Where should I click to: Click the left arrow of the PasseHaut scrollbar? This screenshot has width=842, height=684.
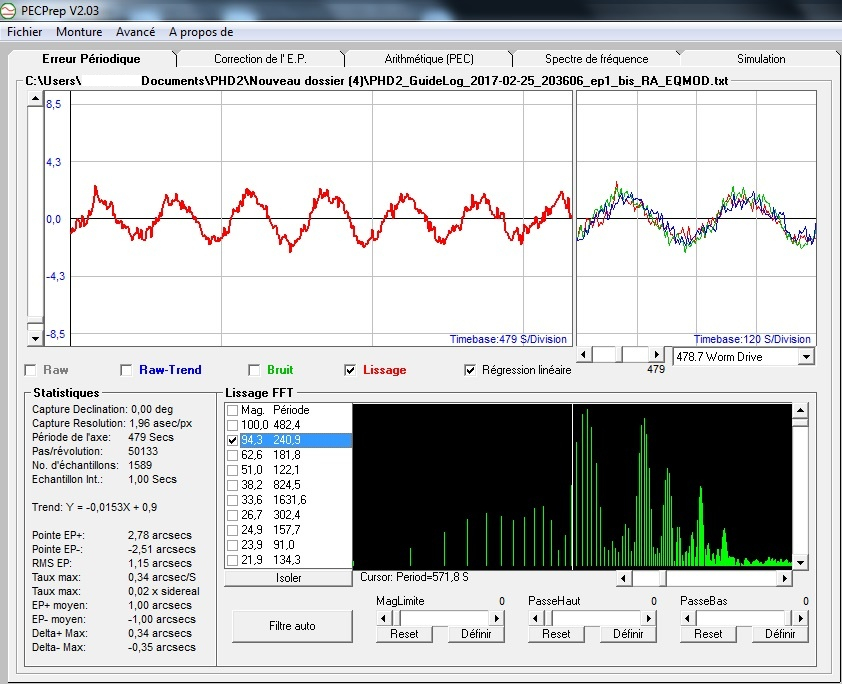point(536,617)
